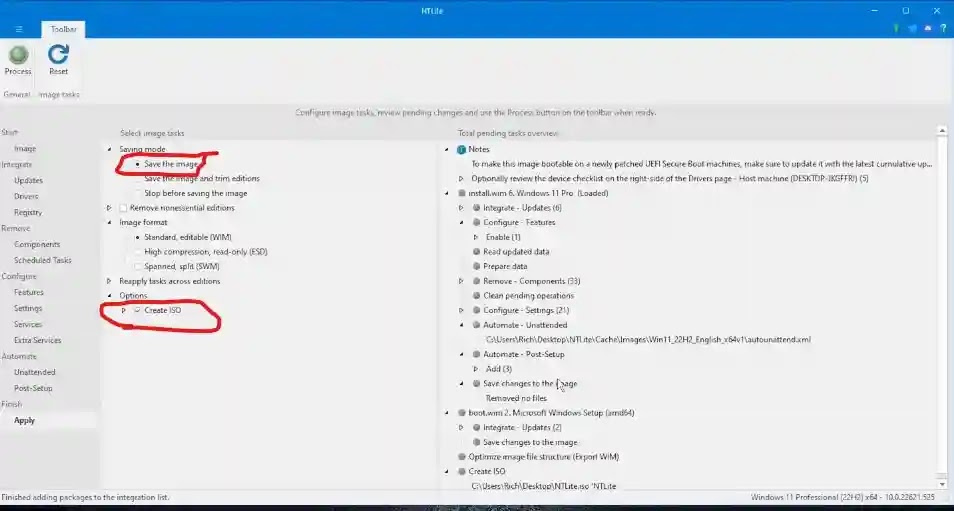Expand Integrate - Updates (2) under boot.wim
Viewport: 954px width, 511px height.
click(461, 428)
